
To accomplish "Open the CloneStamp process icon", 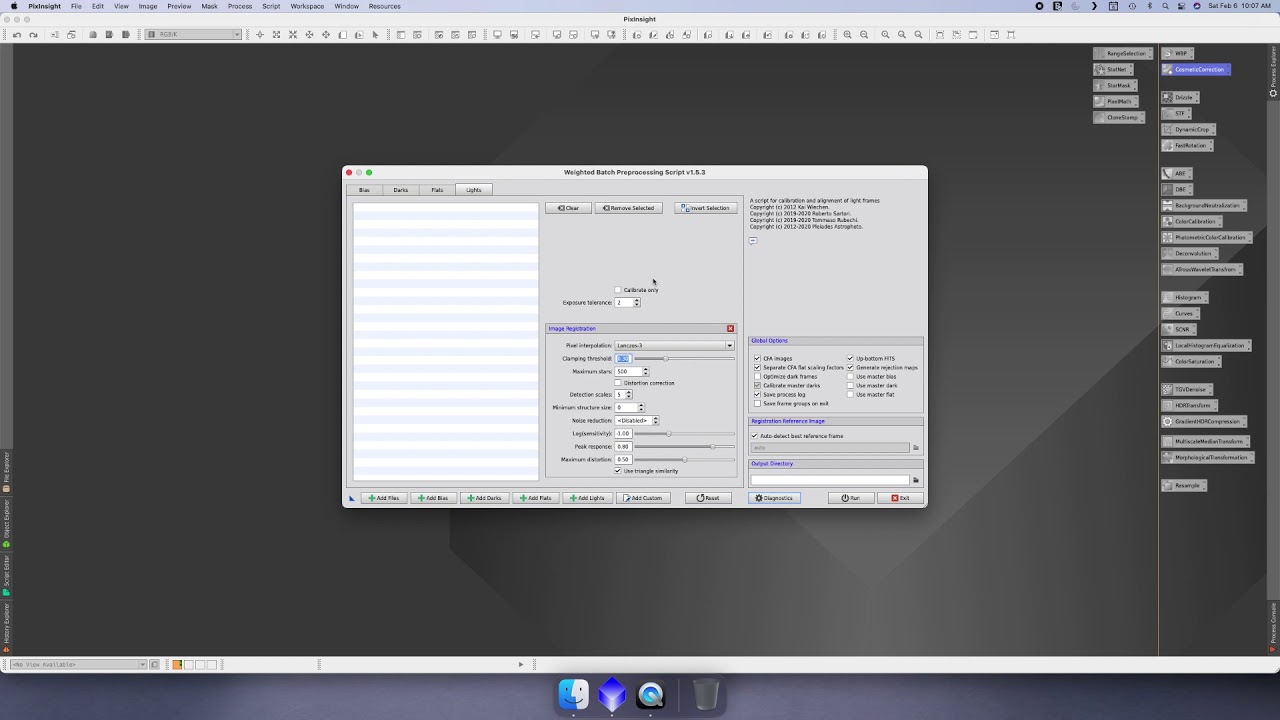I will pos(1119,117).
